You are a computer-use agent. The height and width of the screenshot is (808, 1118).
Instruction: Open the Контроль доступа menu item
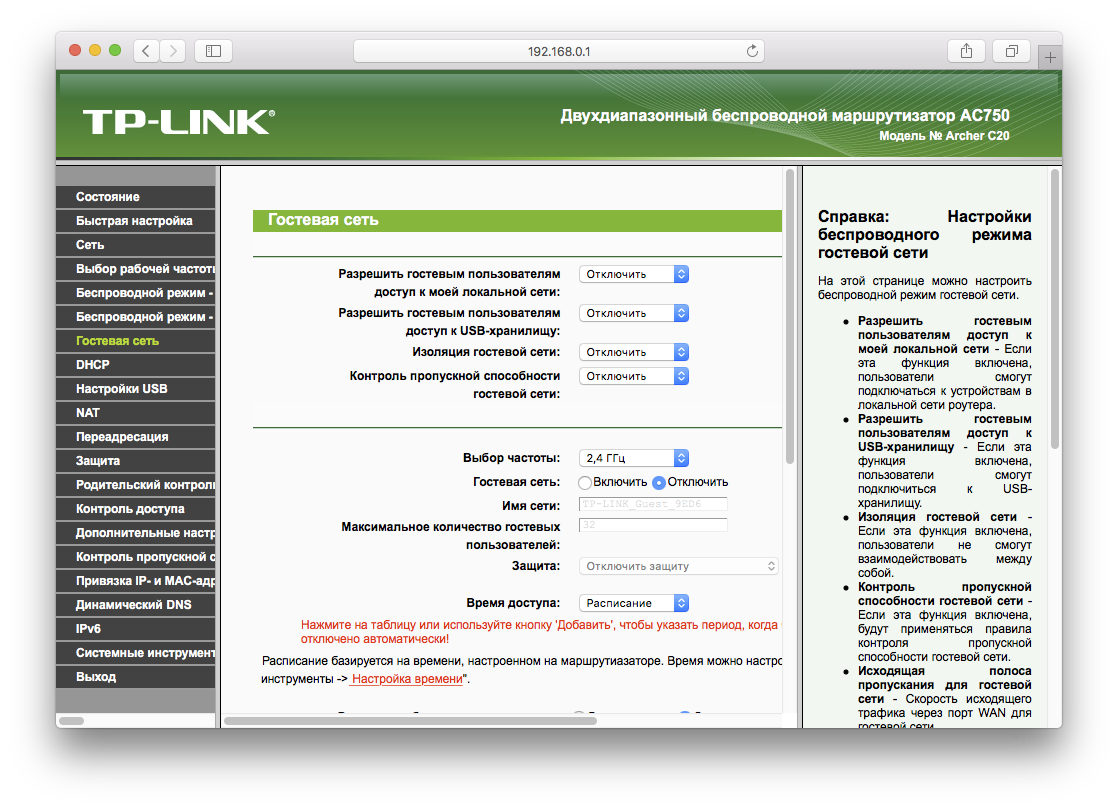pos(135,508)
